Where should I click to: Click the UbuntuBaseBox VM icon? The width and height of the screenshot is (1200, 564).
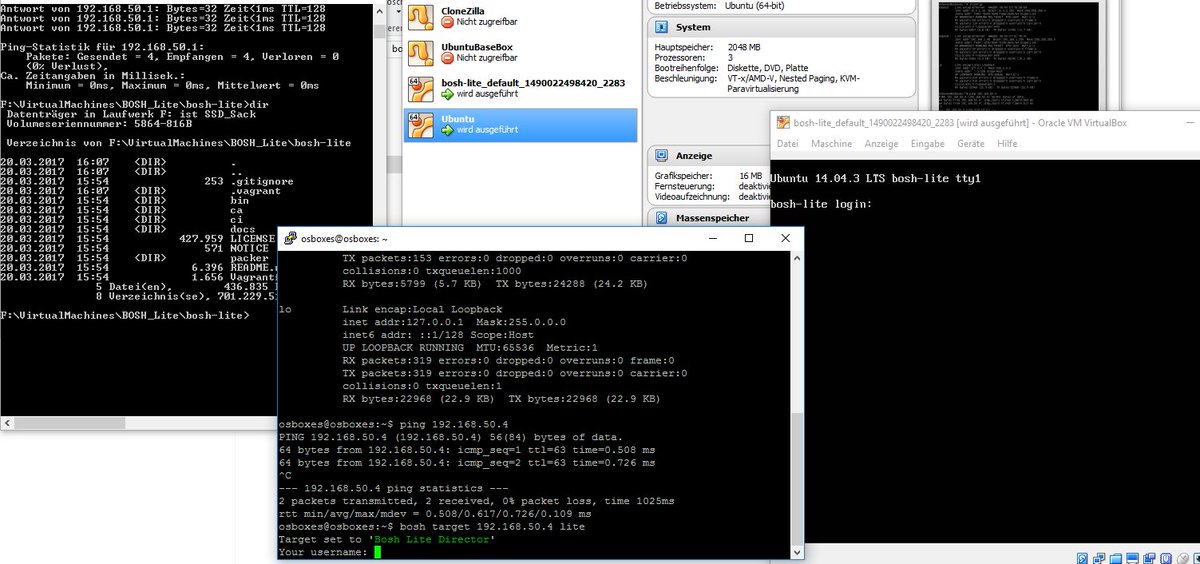[420, 52]
